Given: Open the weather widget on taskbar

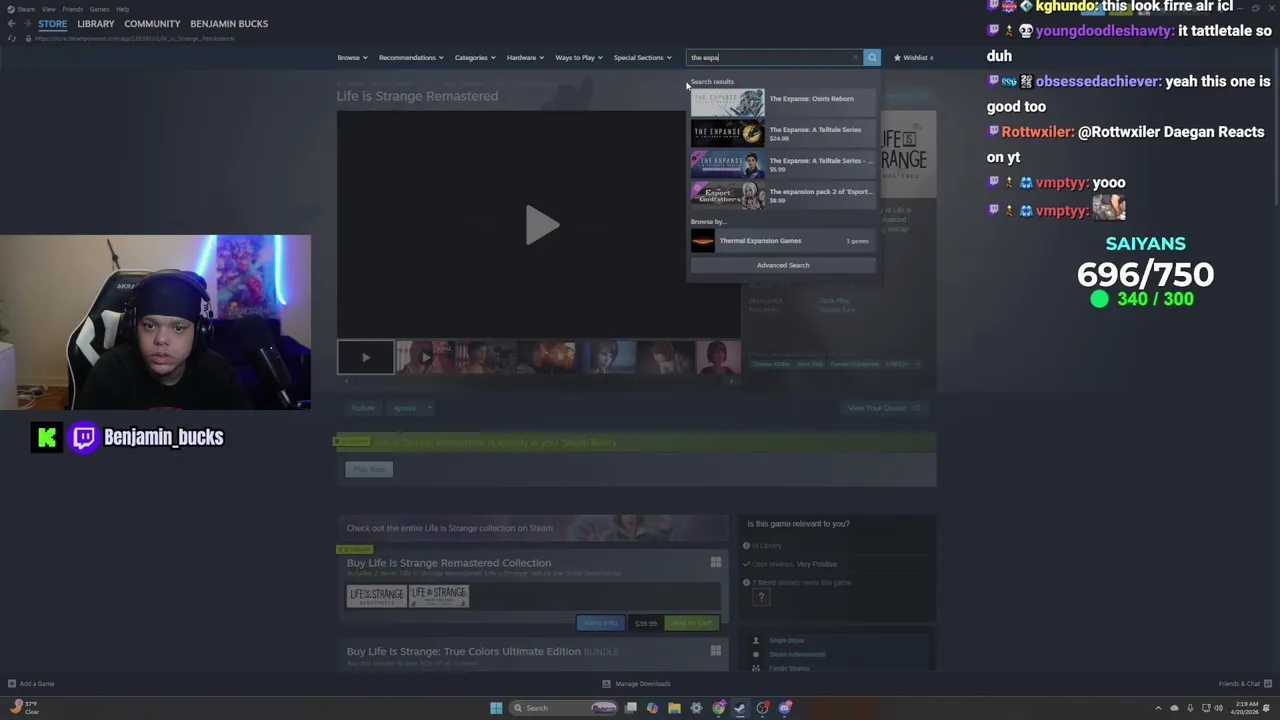Looking at the screenshot, I should [x=24, y=708].
